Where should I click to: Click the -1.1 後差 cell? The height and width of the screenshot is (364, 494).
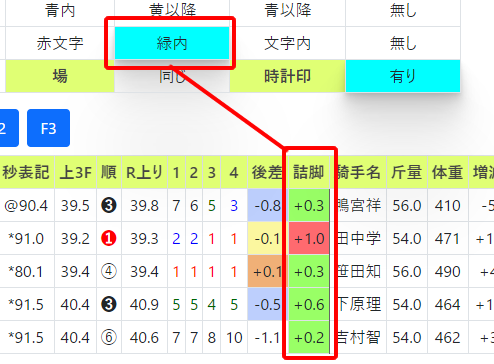(267, 338)
